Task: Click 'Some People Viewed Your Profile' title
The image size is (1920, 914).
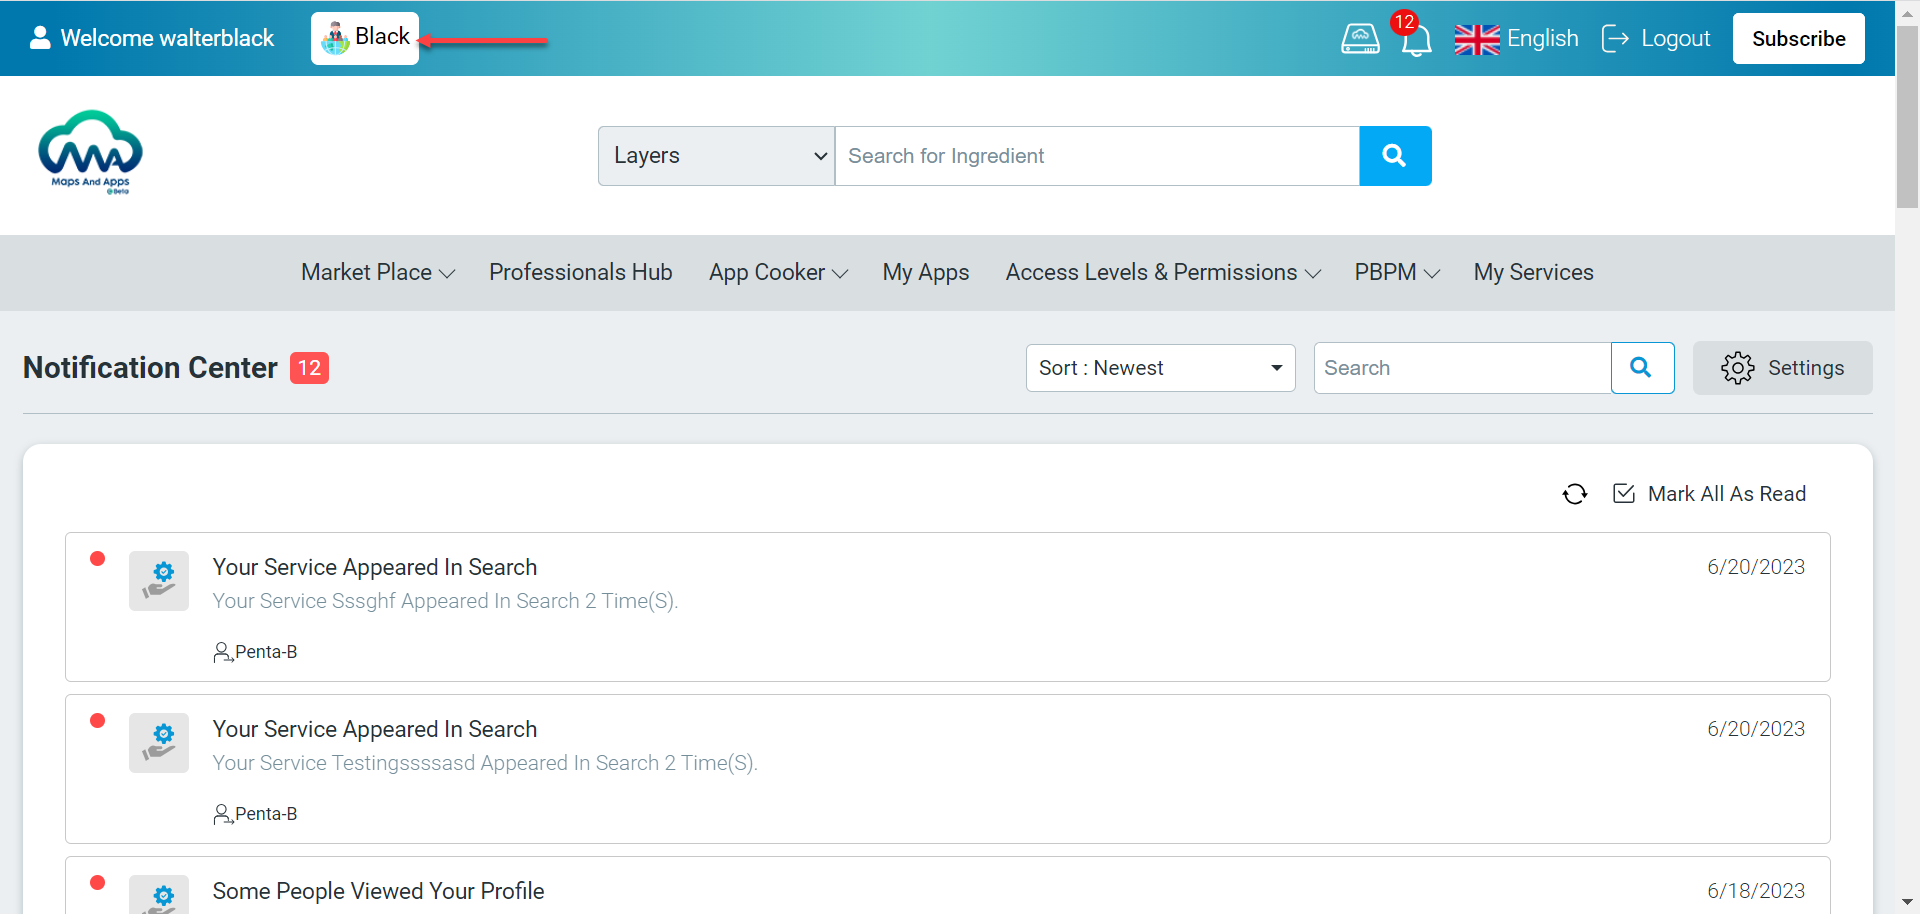Action: point(378,891)
